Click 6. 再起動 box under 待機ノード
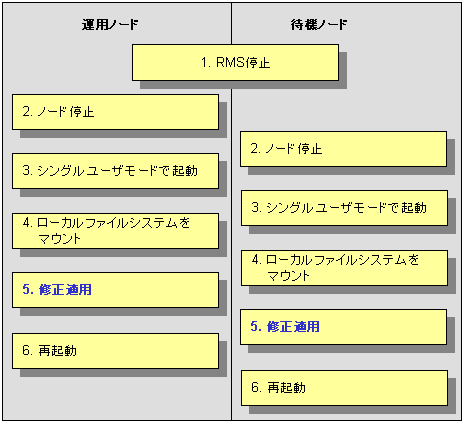 pos(344,388)
